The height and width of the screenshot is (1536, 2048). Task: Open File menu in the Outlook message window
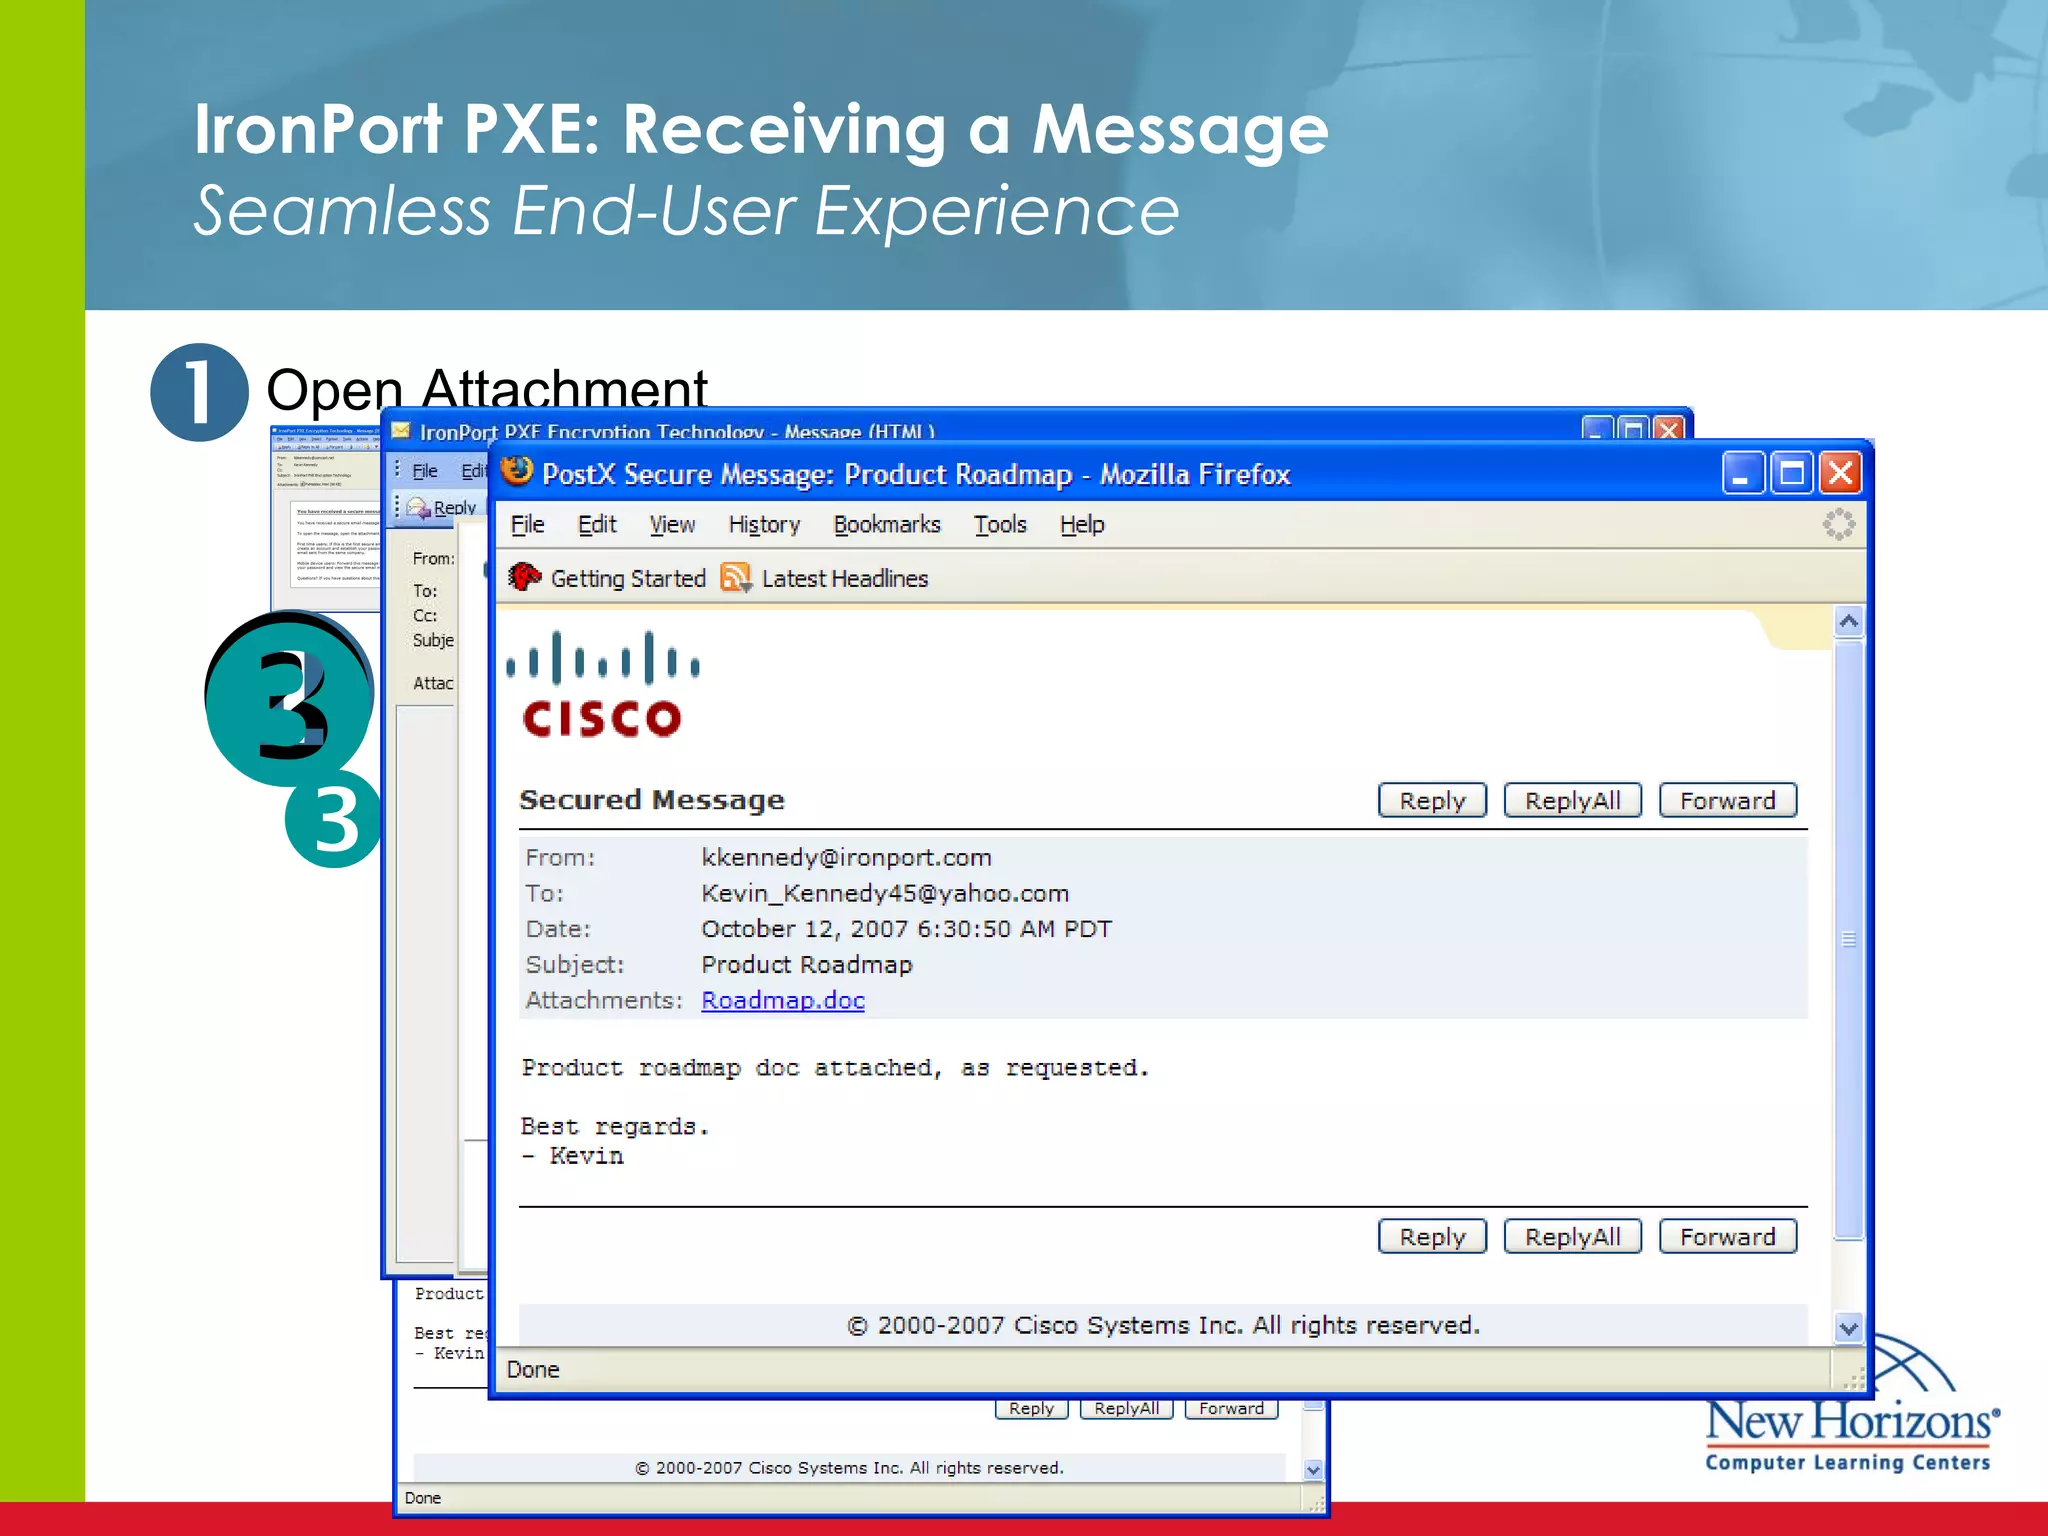(425, 471)
